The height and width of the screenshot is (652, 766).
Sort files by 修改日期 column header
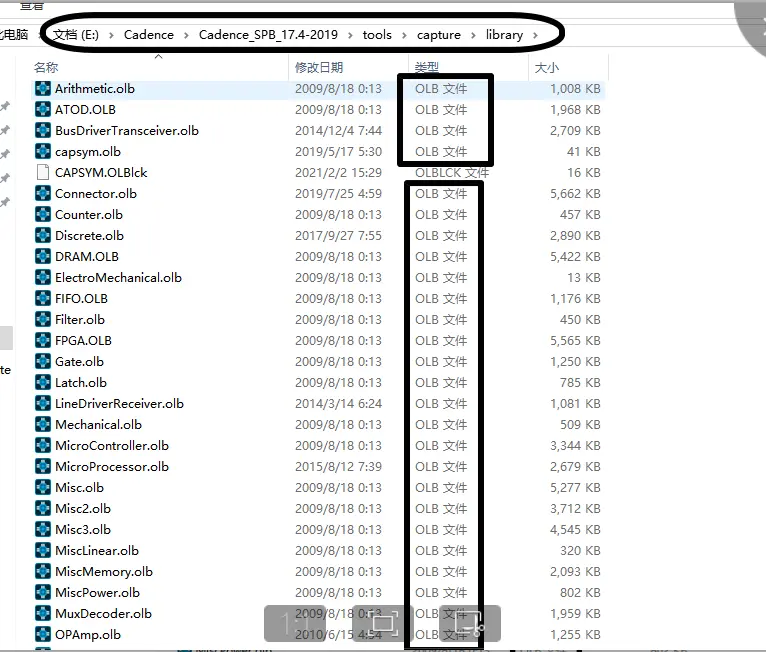(319, 67)
